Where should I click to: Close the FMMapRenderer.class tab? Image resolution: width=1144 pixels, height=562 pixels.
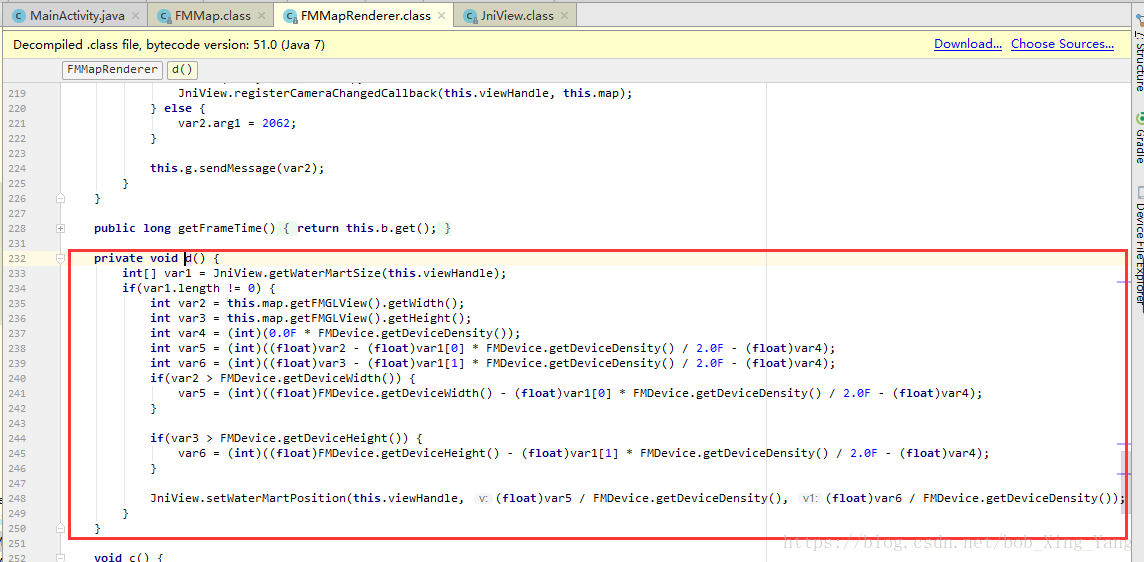(441, 15)
